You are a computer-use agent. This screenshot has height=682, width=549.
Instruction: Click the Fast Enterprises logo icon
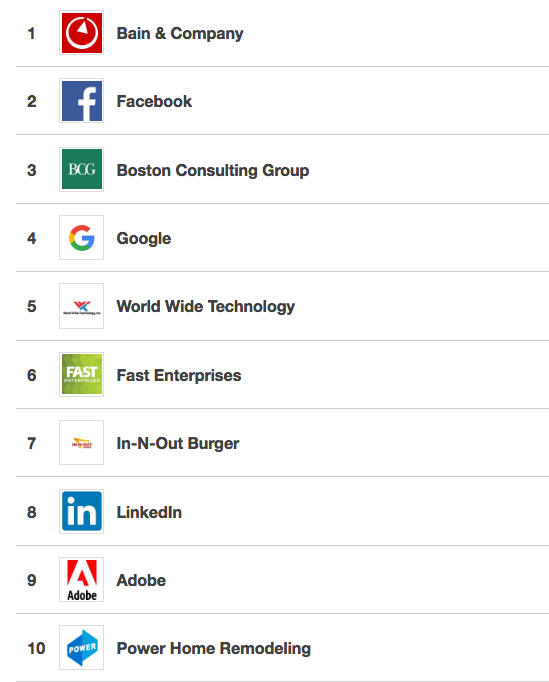click(x=81, y=374)
